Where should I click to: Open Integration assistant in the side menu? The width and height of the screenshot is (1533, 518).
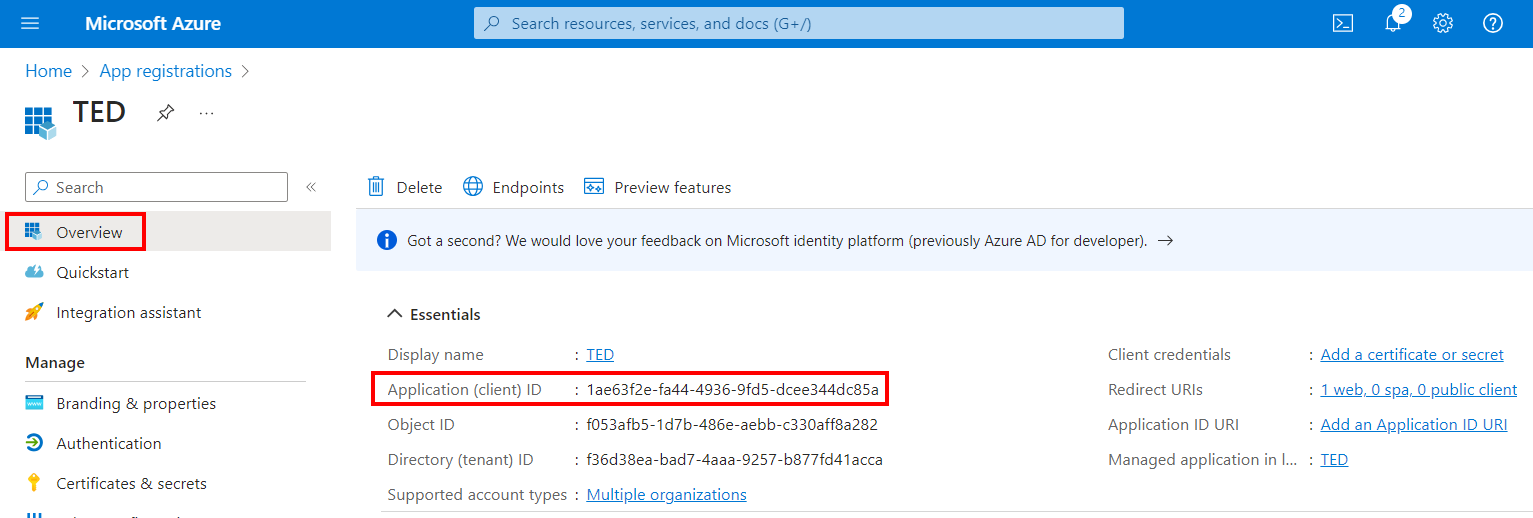tap(168, 312)
